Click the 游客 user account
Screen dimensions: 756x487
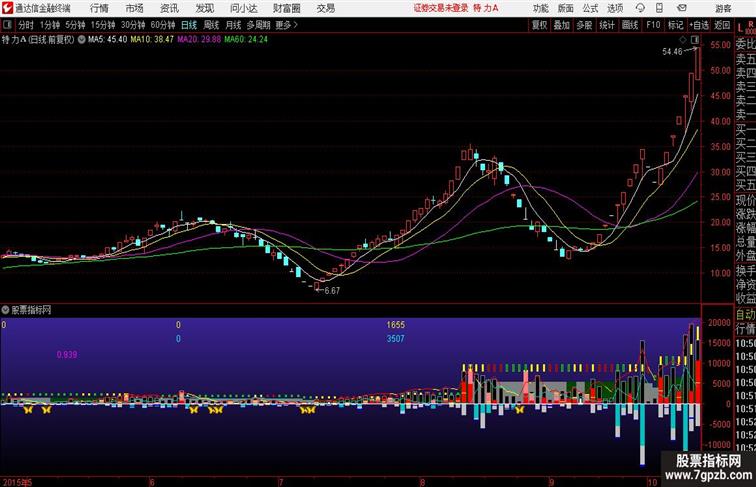point(723,8)
